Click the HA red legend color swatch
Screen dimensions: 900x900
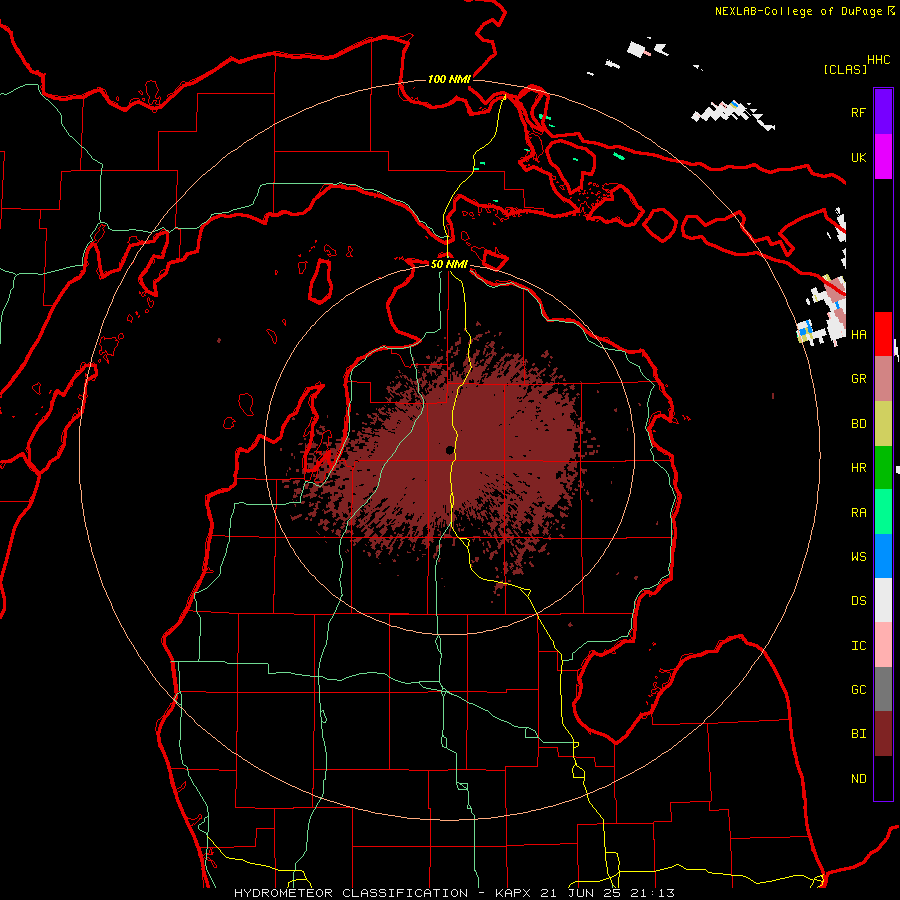pyautogui.click(x=883, y=334)
